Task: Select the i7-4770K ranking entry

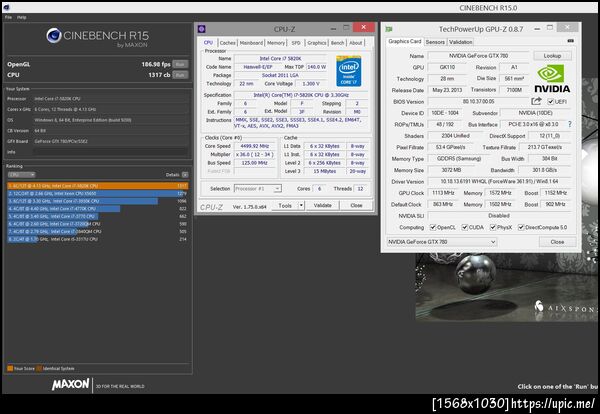Action: click(98, 209)
